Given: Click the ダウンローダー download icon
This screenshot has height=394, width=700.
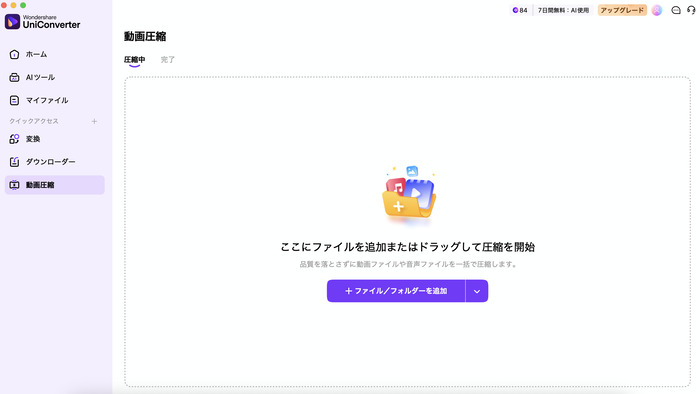Looking at the screenshot, I should pos(14,162).
